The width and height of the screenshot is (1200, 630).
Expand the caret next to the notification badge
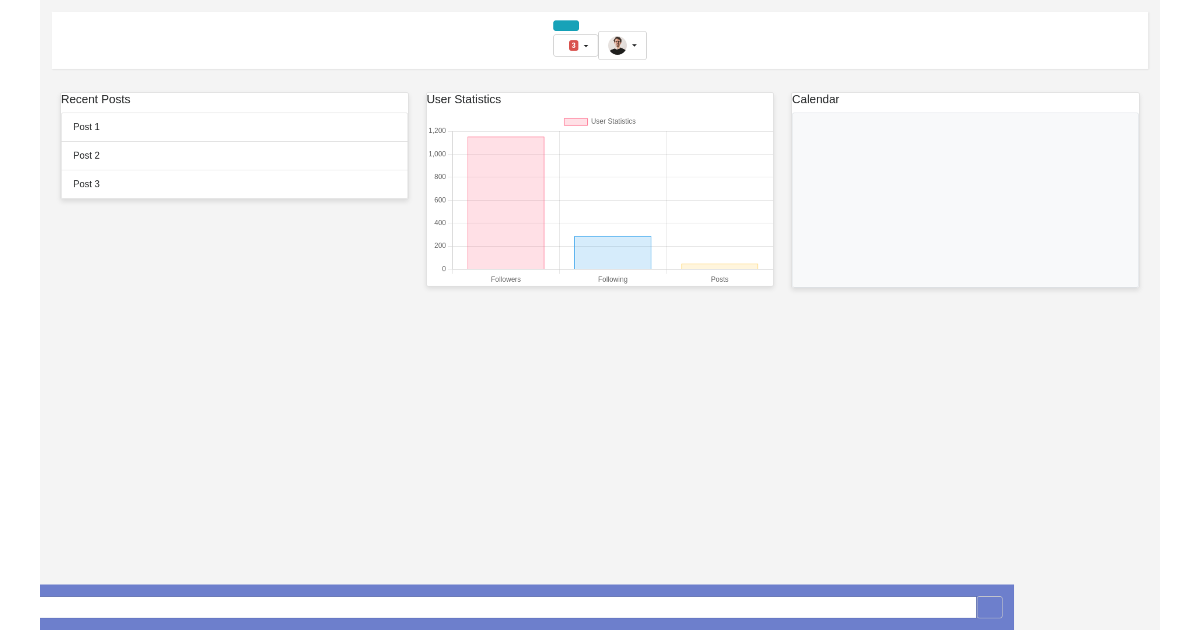585,45
